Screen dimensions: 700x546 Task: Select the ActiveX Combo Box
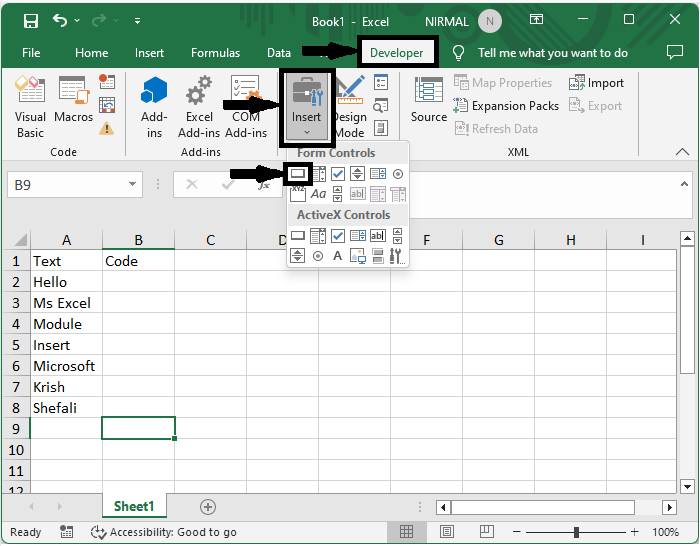point(318,236)
